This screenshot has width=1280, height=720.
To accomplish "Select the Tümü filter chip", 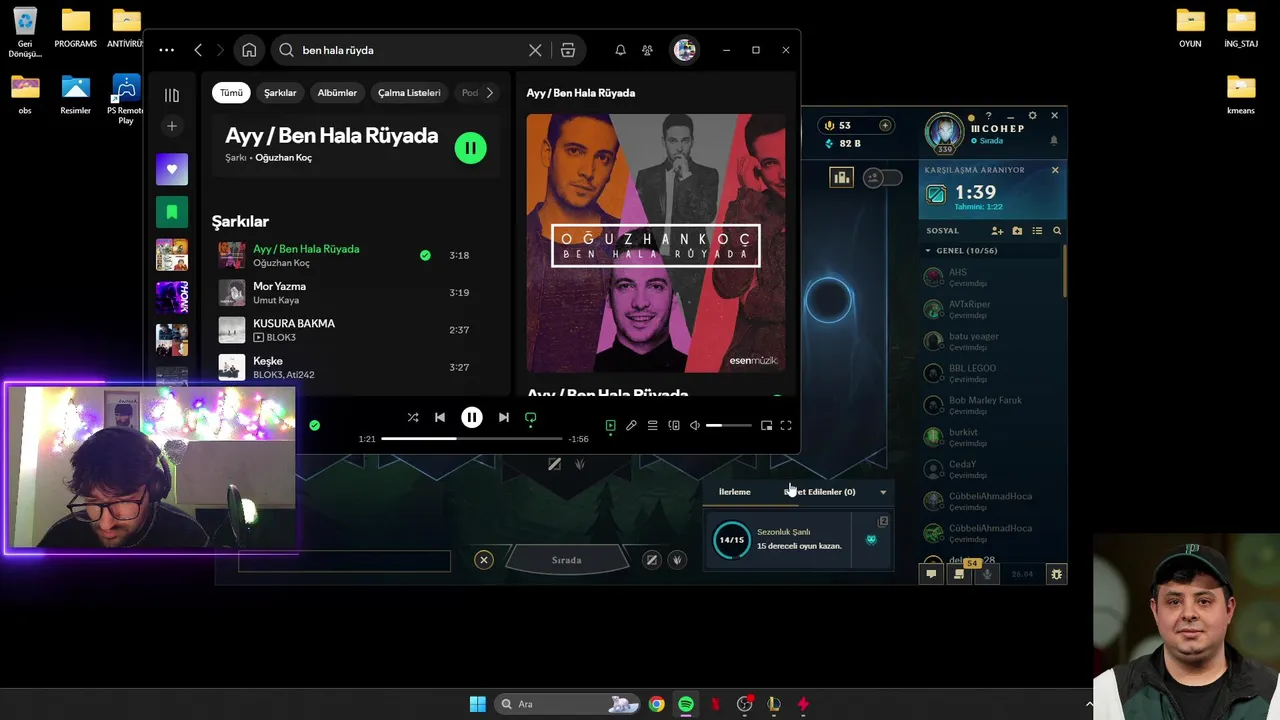I will [231, 93].
